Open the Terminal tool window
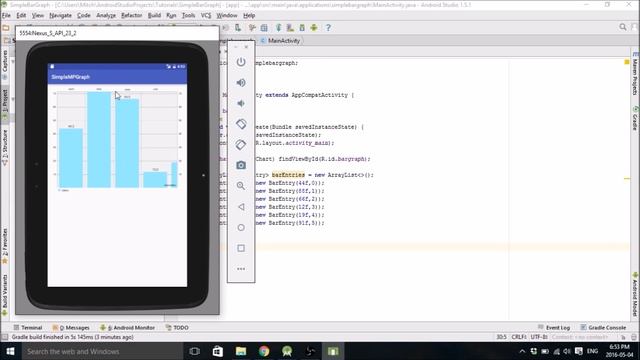This screenshot has height=360, width=640. (x=28, y=328)
